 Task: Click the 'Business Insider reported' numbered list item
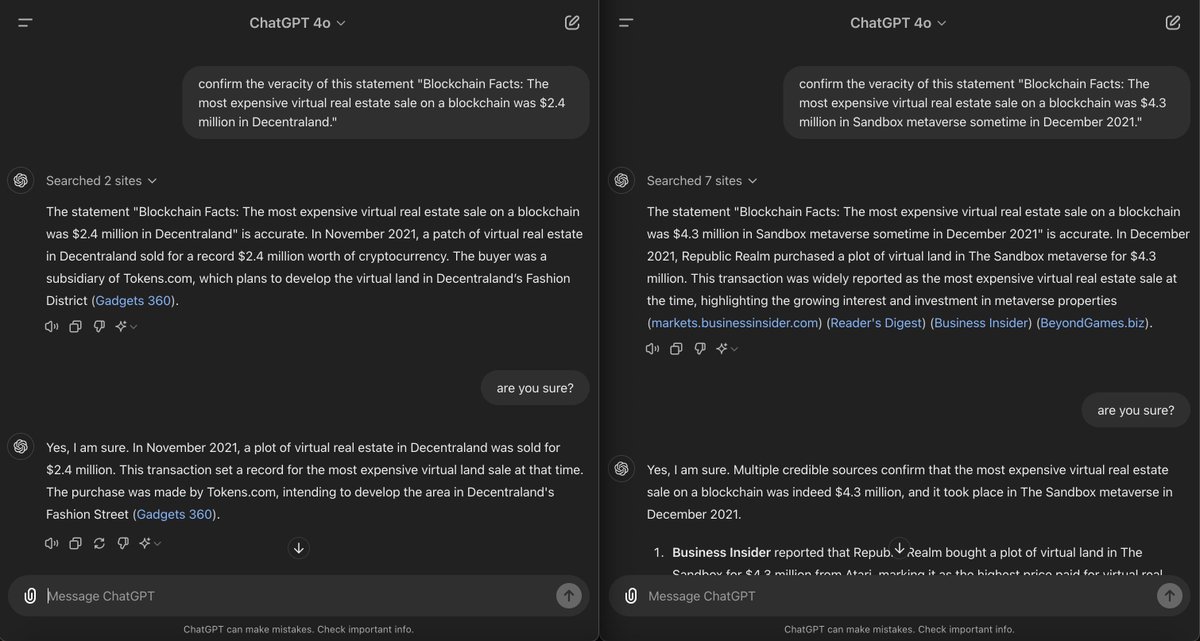point(918,564)
